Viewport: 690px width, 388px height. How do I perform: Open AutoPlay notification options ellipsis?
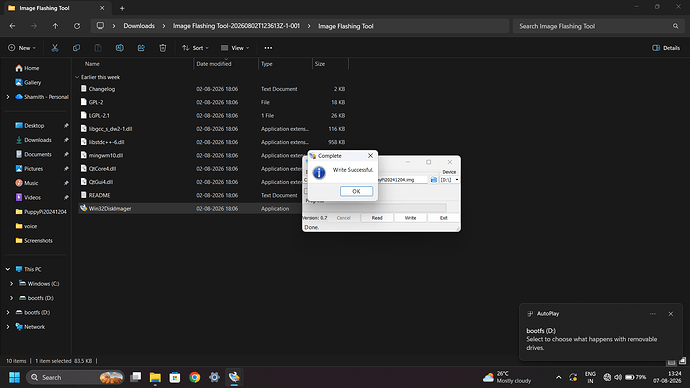(653, 314)
